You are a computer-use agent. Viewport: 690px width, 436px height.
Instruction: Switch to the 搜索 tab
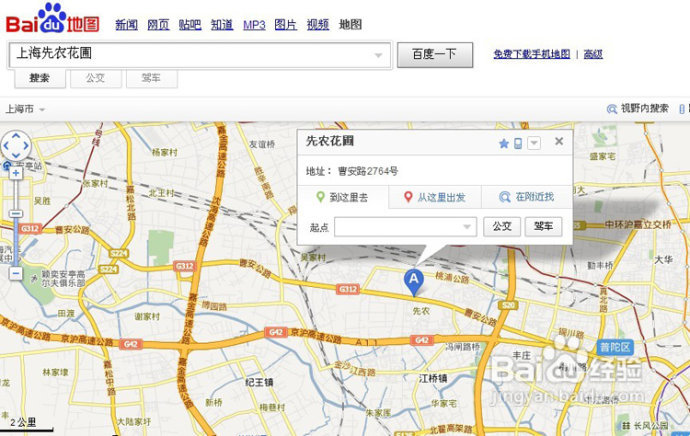(x=40, y=78)
